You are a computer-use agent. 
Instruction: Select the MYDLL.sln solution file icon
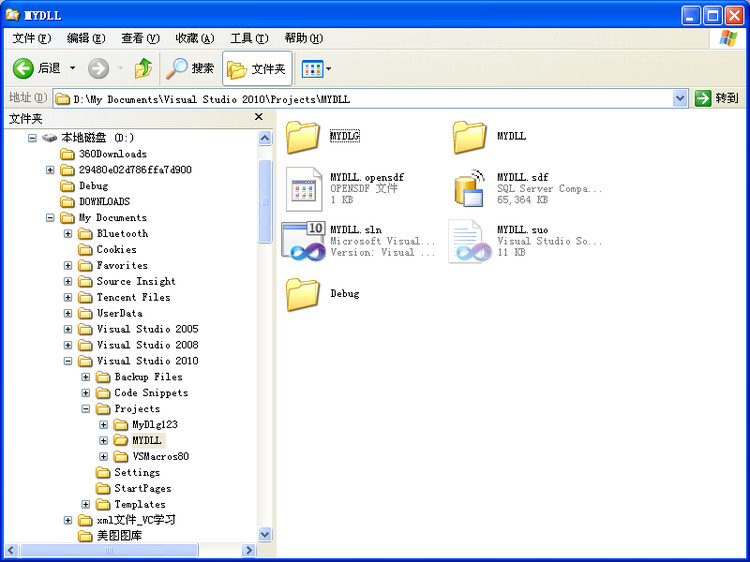tap(304, 241)
